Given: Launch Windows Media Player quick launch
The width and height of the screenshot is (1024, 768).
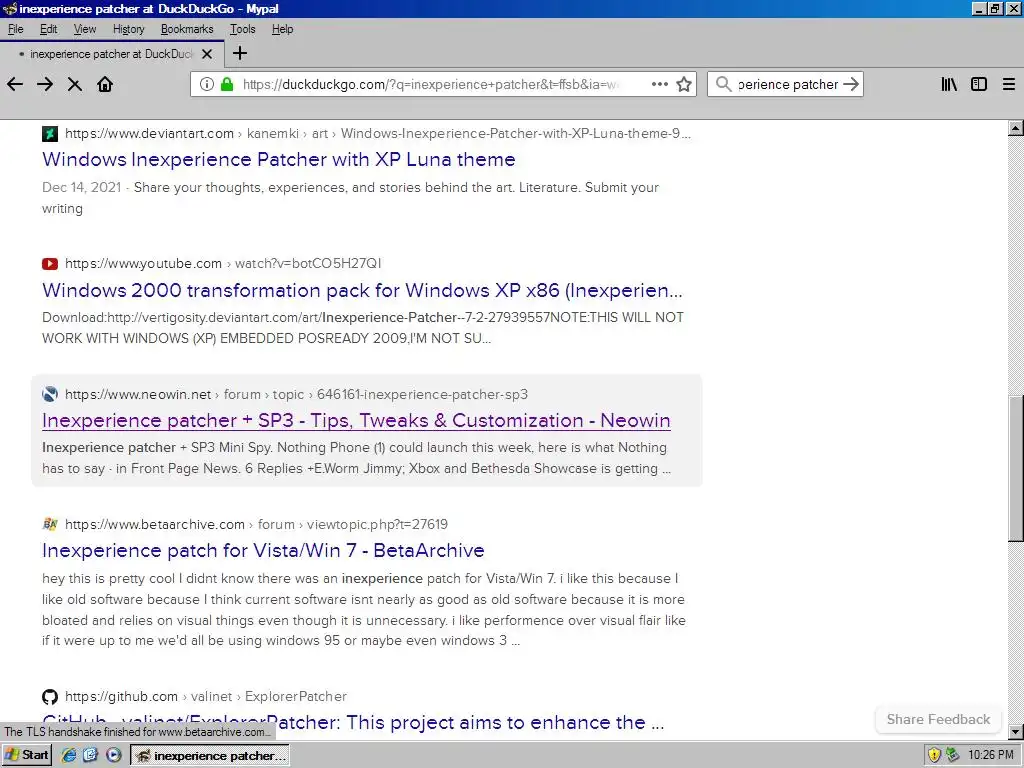Looking at the screenshot, I should pyautogui.click(x=114, y=756).
